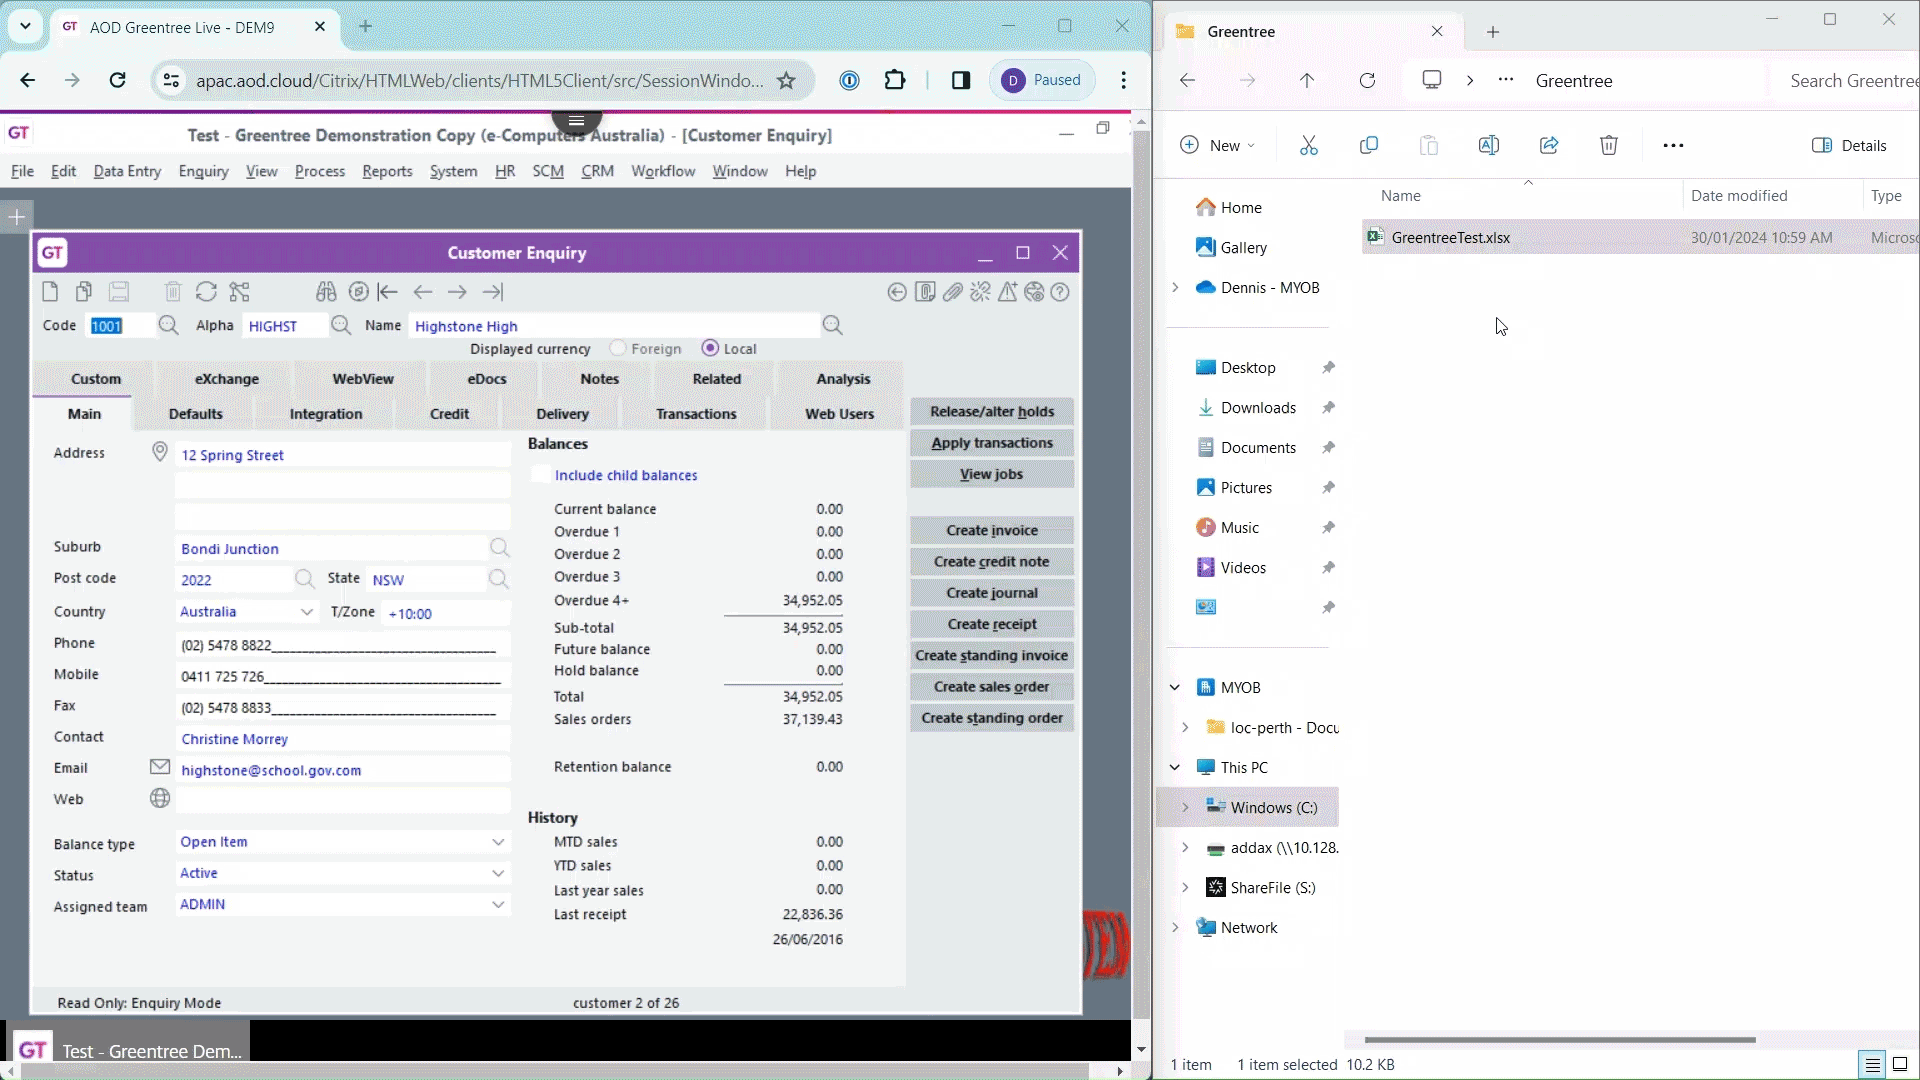Click the Share icon in File Explorer

click(1549, 146)
